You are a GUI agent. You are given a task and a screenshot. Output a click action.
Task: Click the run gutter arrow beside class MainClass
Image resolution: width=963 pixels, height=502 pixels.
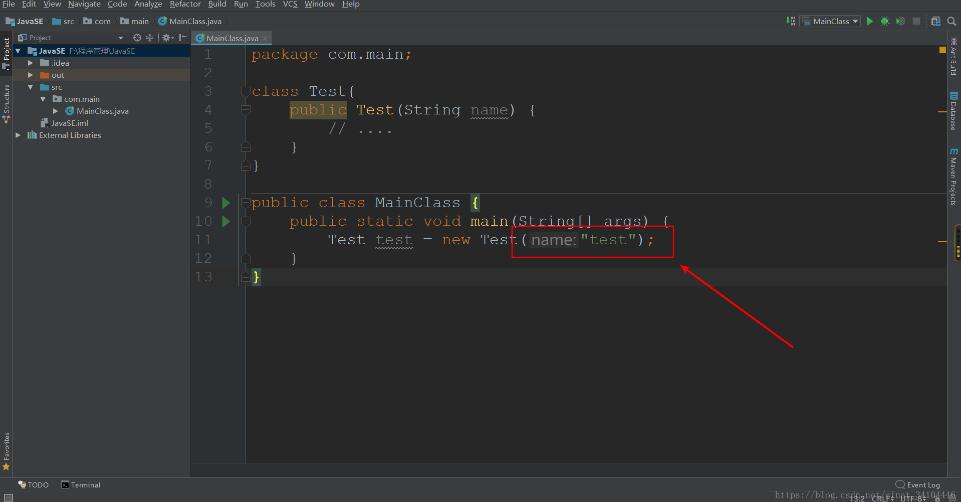pos(226,203)
